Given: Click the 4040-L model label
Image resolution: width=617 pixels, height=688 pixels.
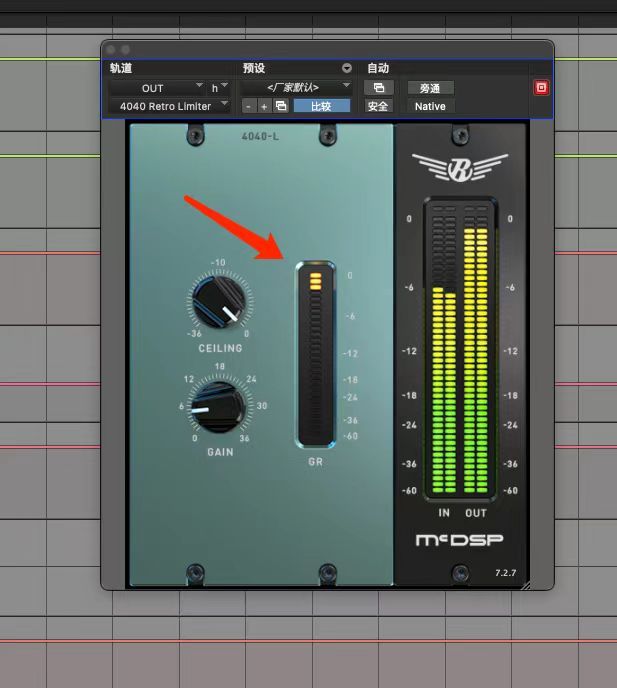Looking at the screenshot, I should point(260,136).
